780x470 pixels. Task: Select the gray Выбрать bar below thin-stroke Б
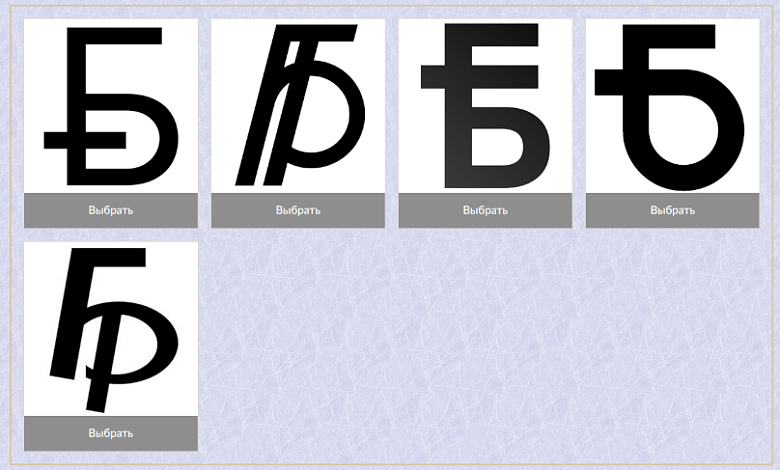coord(111,210)
